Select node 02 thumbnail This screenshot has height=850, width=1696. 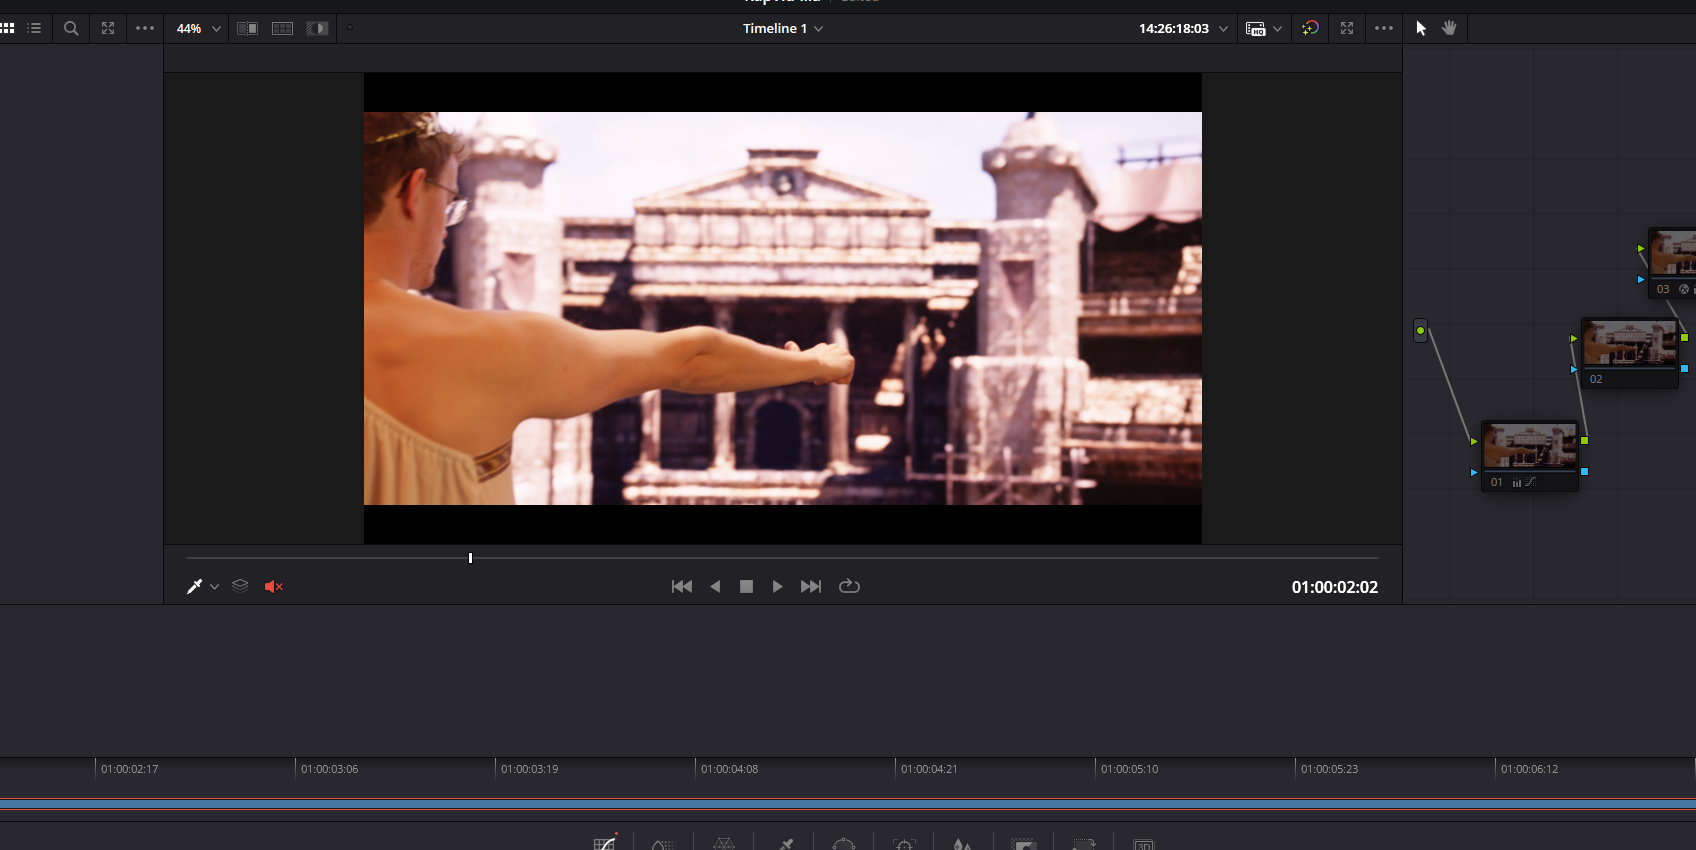click(1630, 343)
